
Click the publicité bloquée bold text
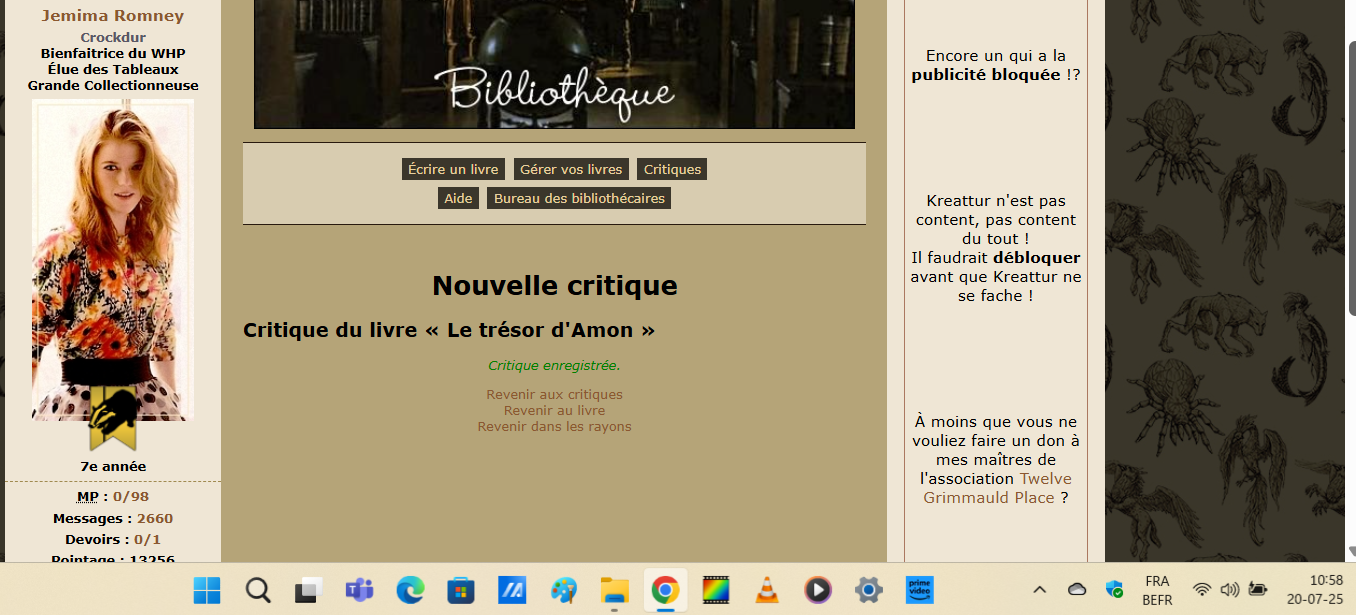coord(986,75)
